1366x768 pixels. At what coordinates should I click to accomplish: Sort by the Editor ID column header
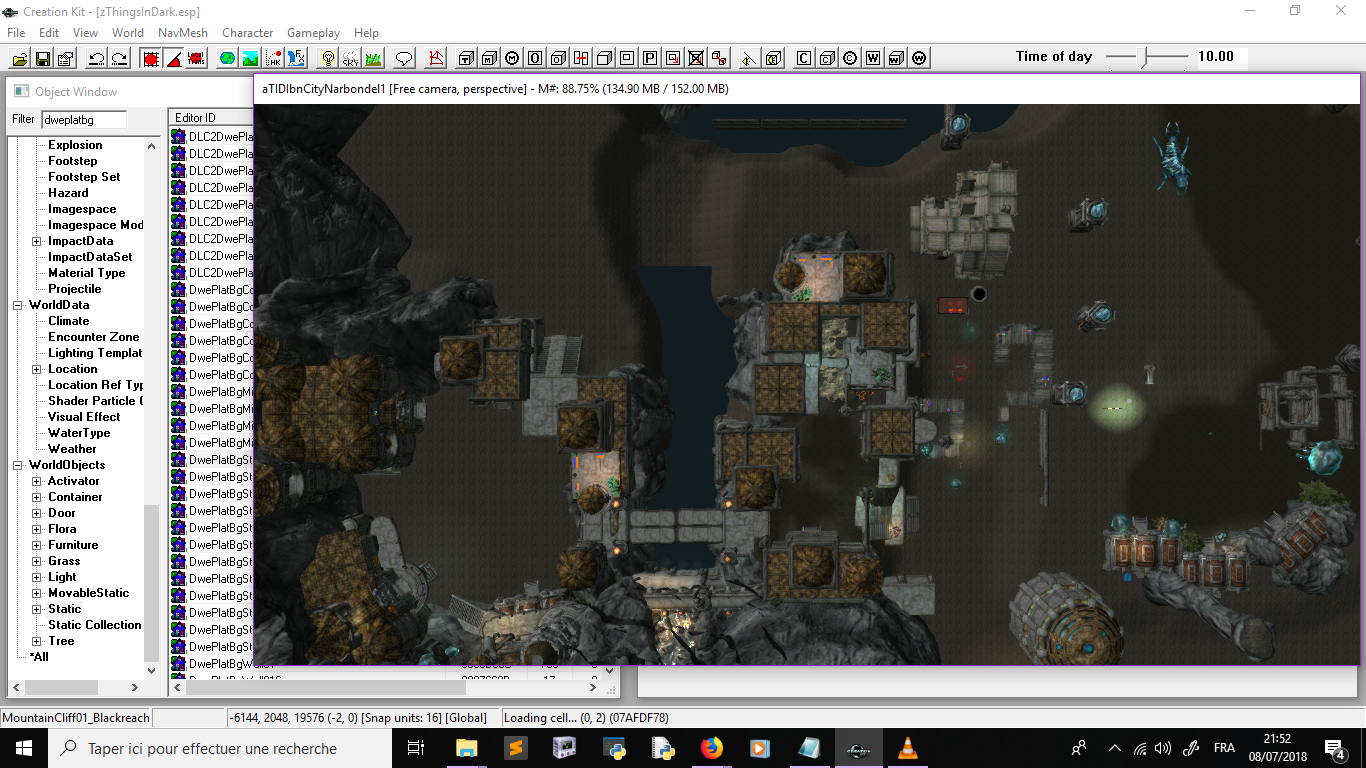[211, 118]
